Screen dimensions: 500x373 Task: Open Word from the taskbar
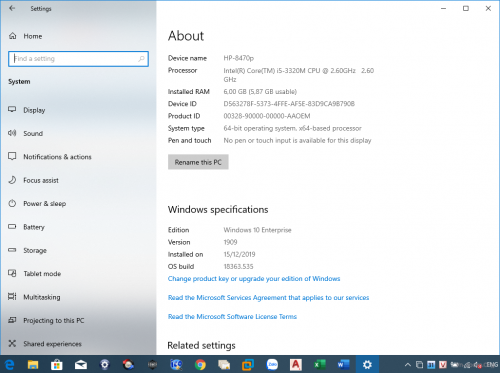pyautogui.click(x=343, y=364)
